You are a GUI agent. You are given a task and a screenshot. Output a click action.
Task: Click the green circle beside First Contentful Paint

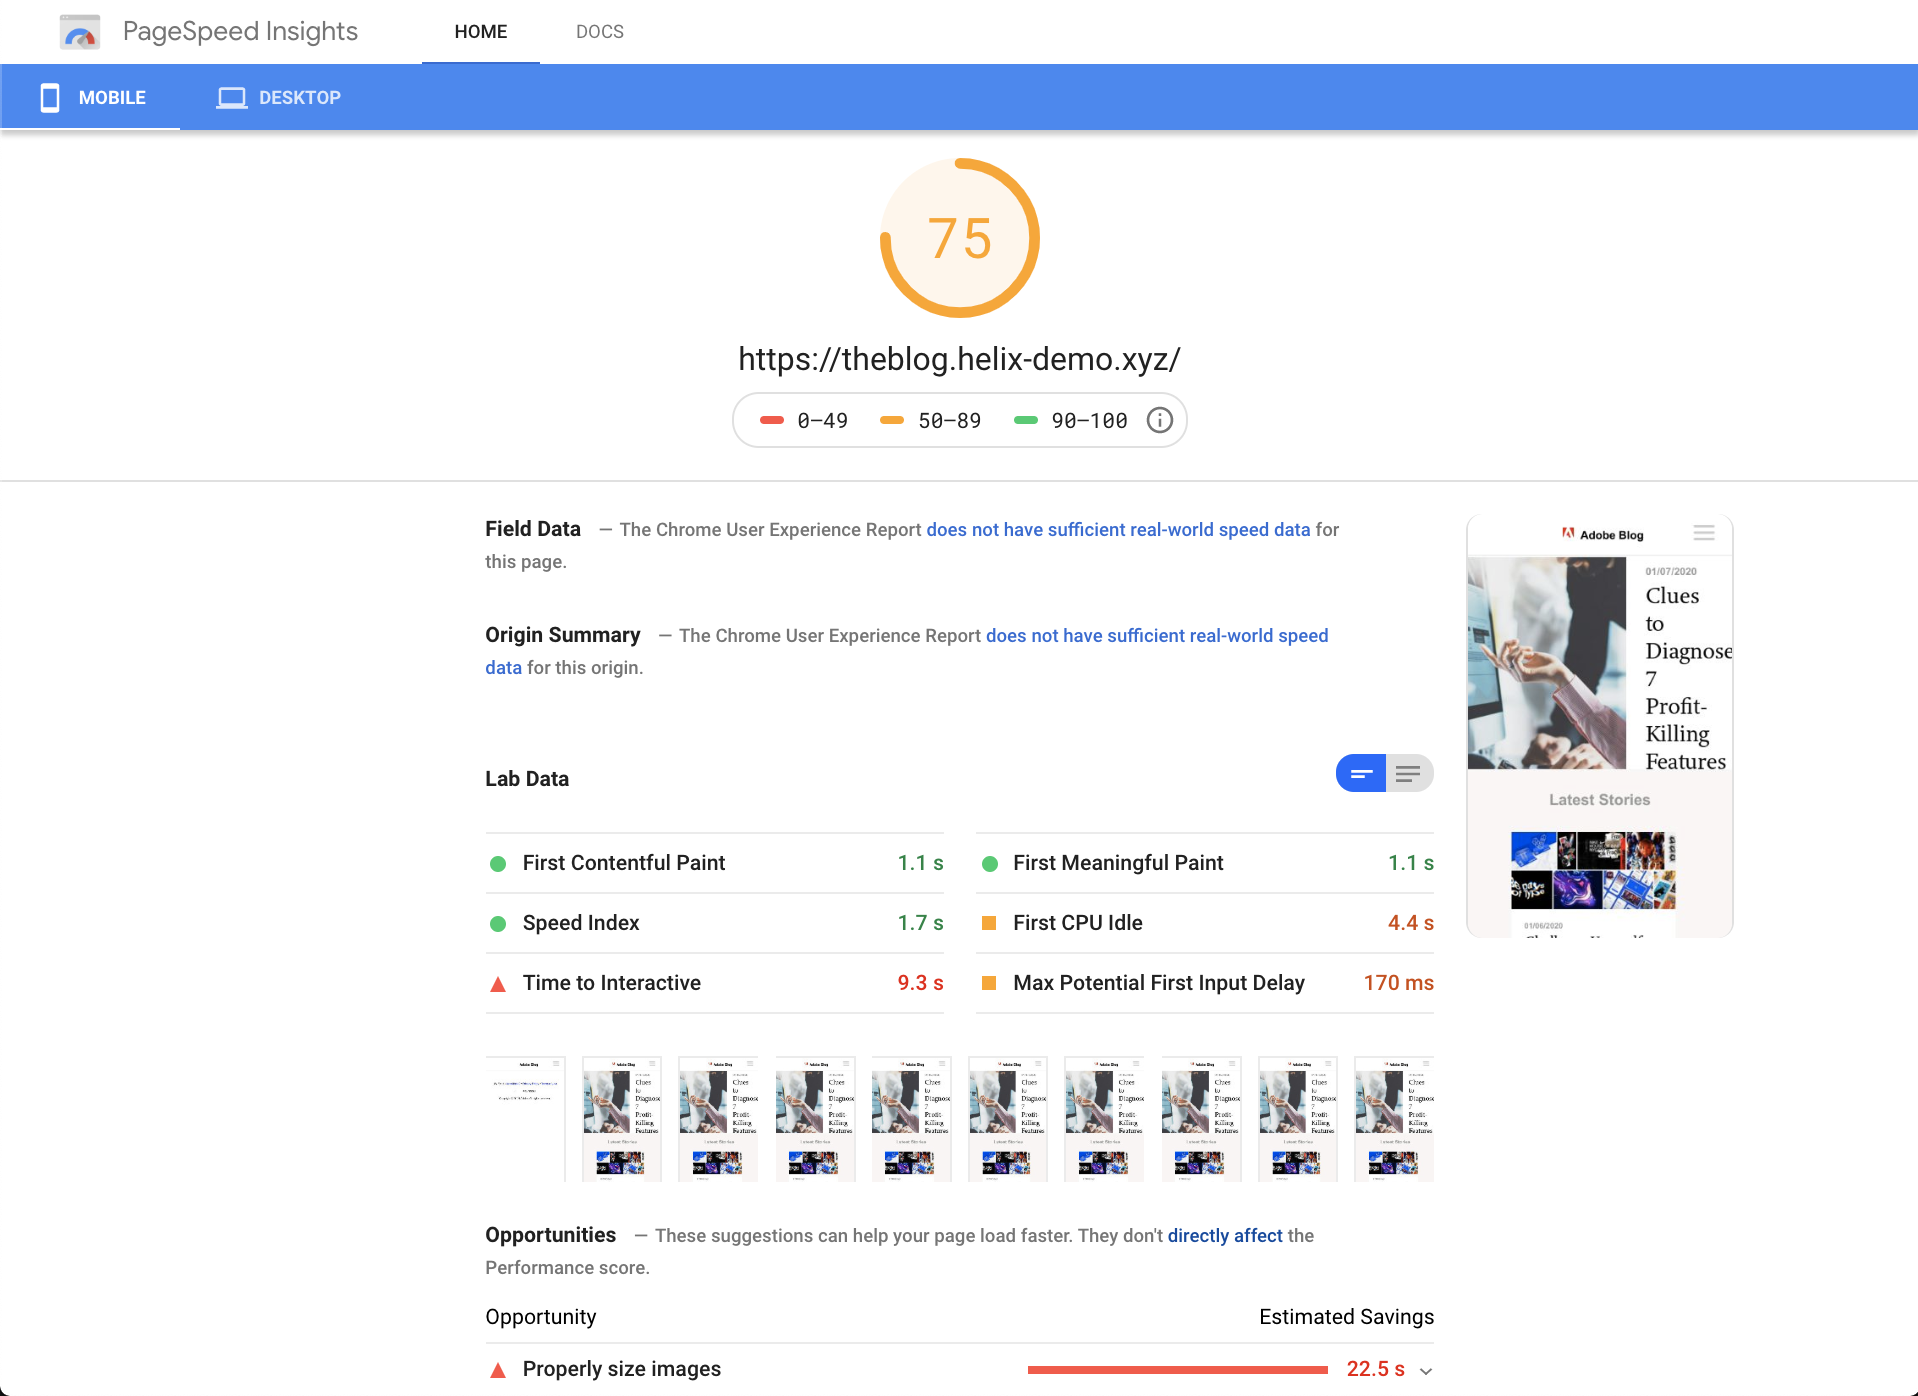(x=498, y=863)
